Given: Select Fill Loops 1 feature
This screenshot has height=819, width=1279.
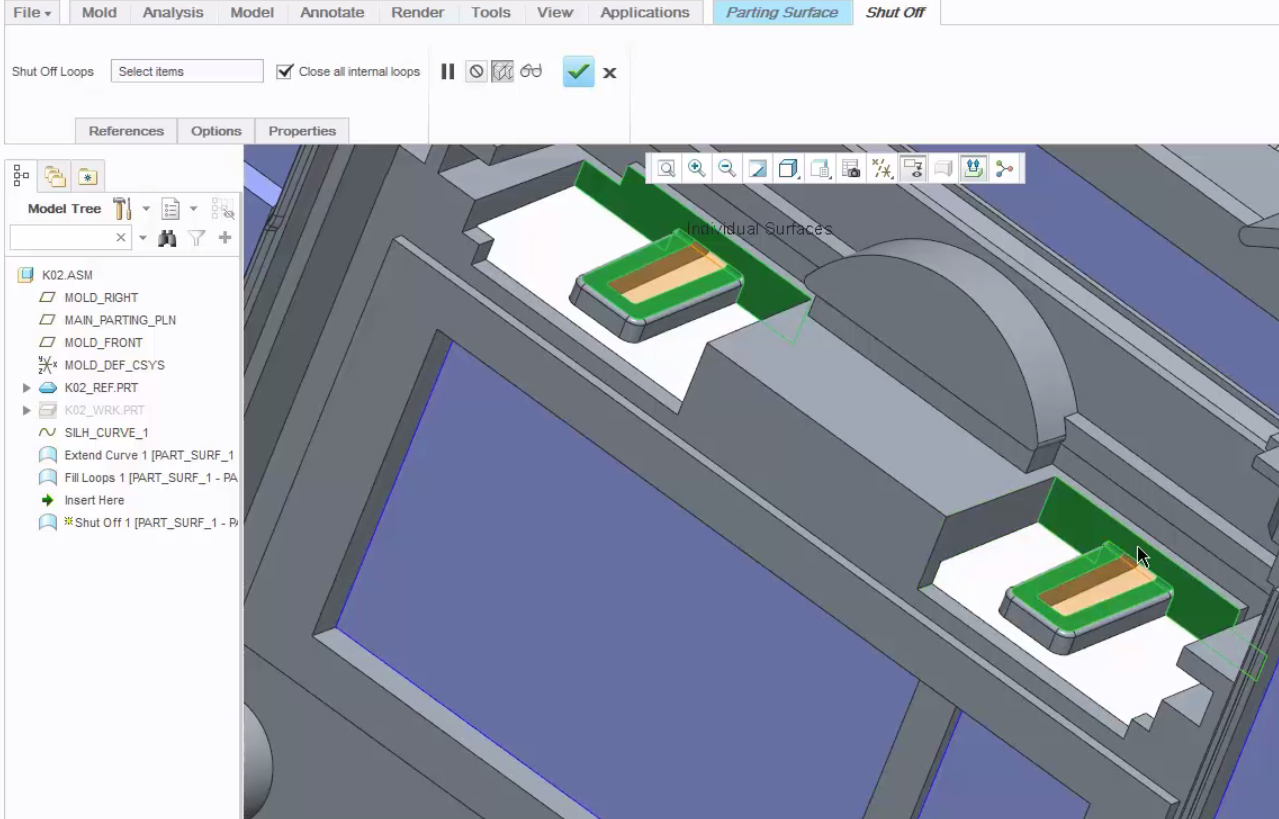Looking at the screenshot, I should click(x=150, y=477).
